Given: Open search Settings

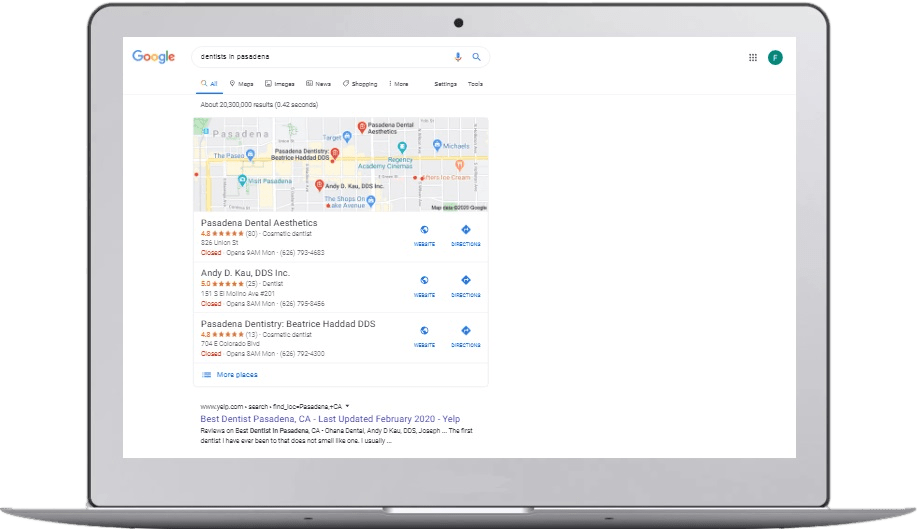Looking at the screenshot, I should click(446, 84).
